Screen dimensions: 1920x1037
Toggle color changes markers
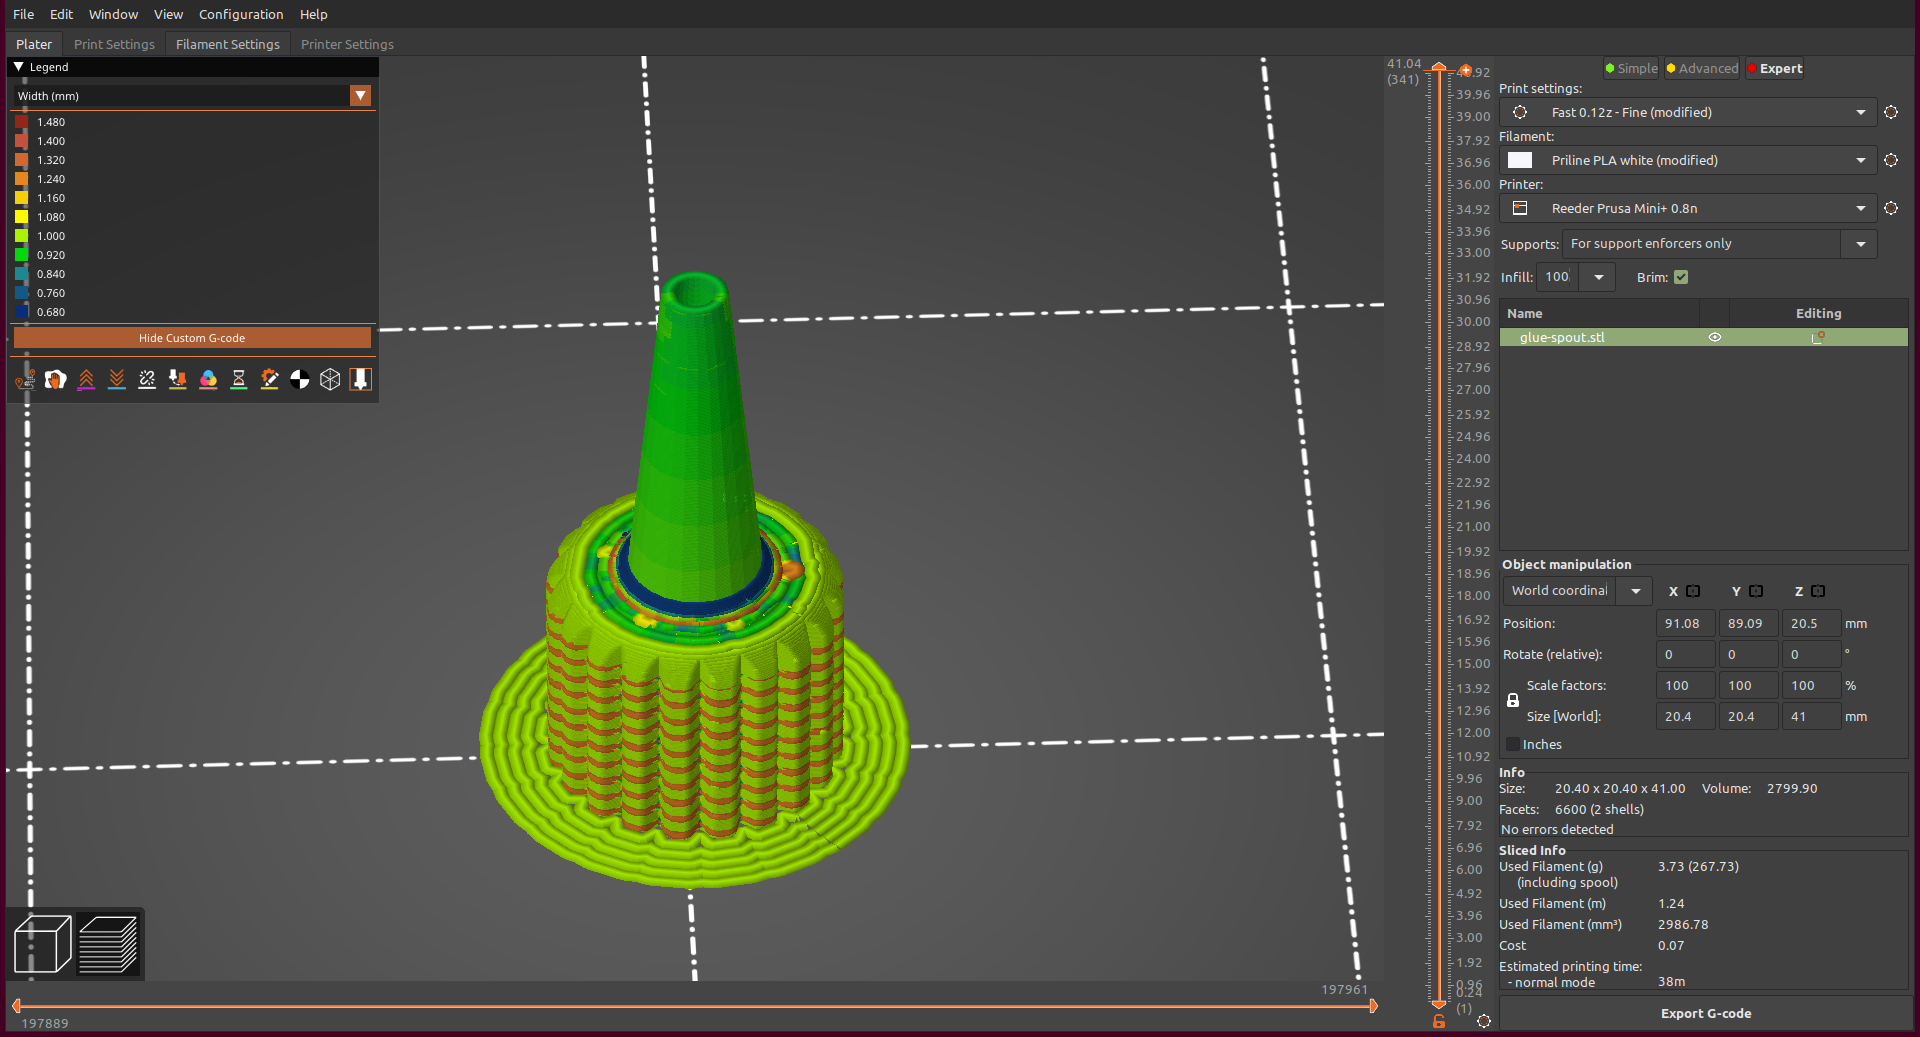208,379
